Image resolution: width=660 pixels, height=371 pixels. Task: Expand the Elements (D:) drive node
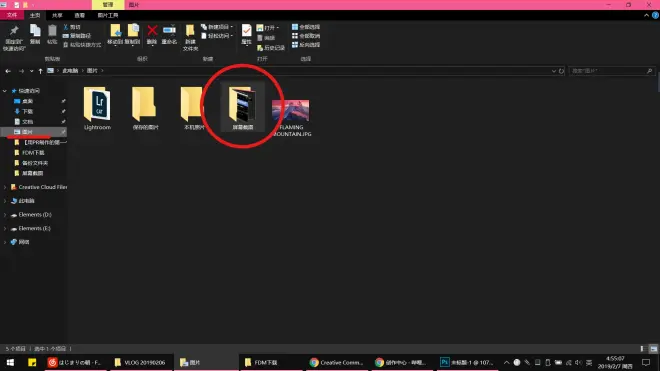click(x=5, y=215)
